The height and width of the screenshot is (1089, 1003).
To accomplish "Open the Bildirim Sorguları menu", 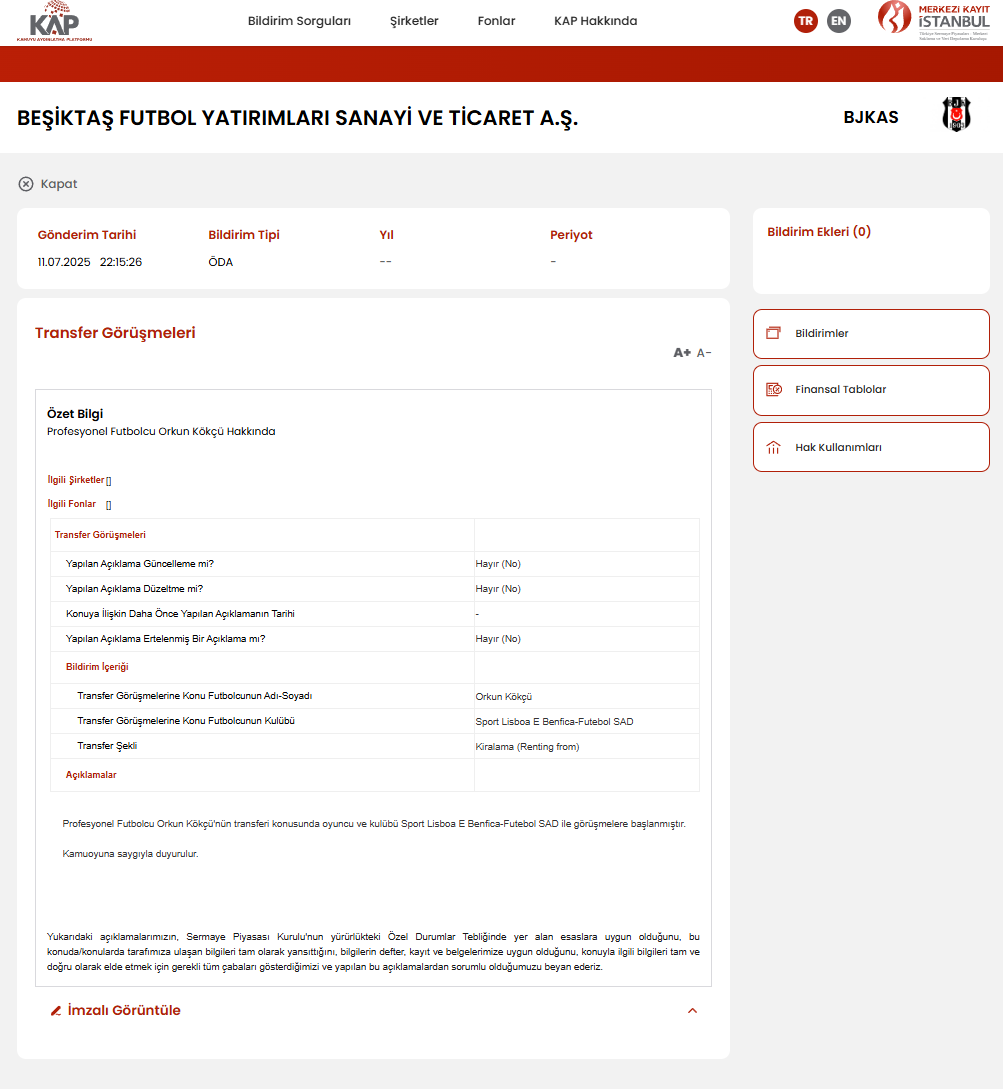I will 299,21.
